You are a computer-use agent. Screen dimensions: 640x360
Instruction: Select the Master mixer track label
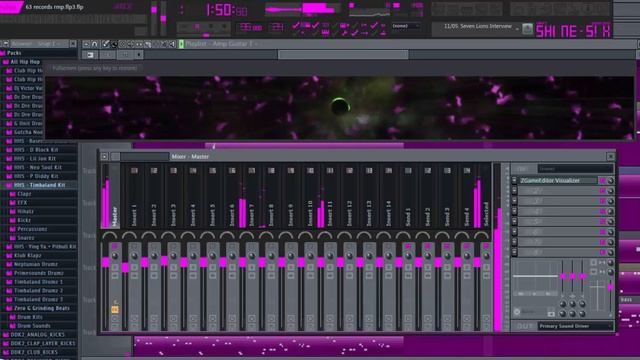(115, 216)
